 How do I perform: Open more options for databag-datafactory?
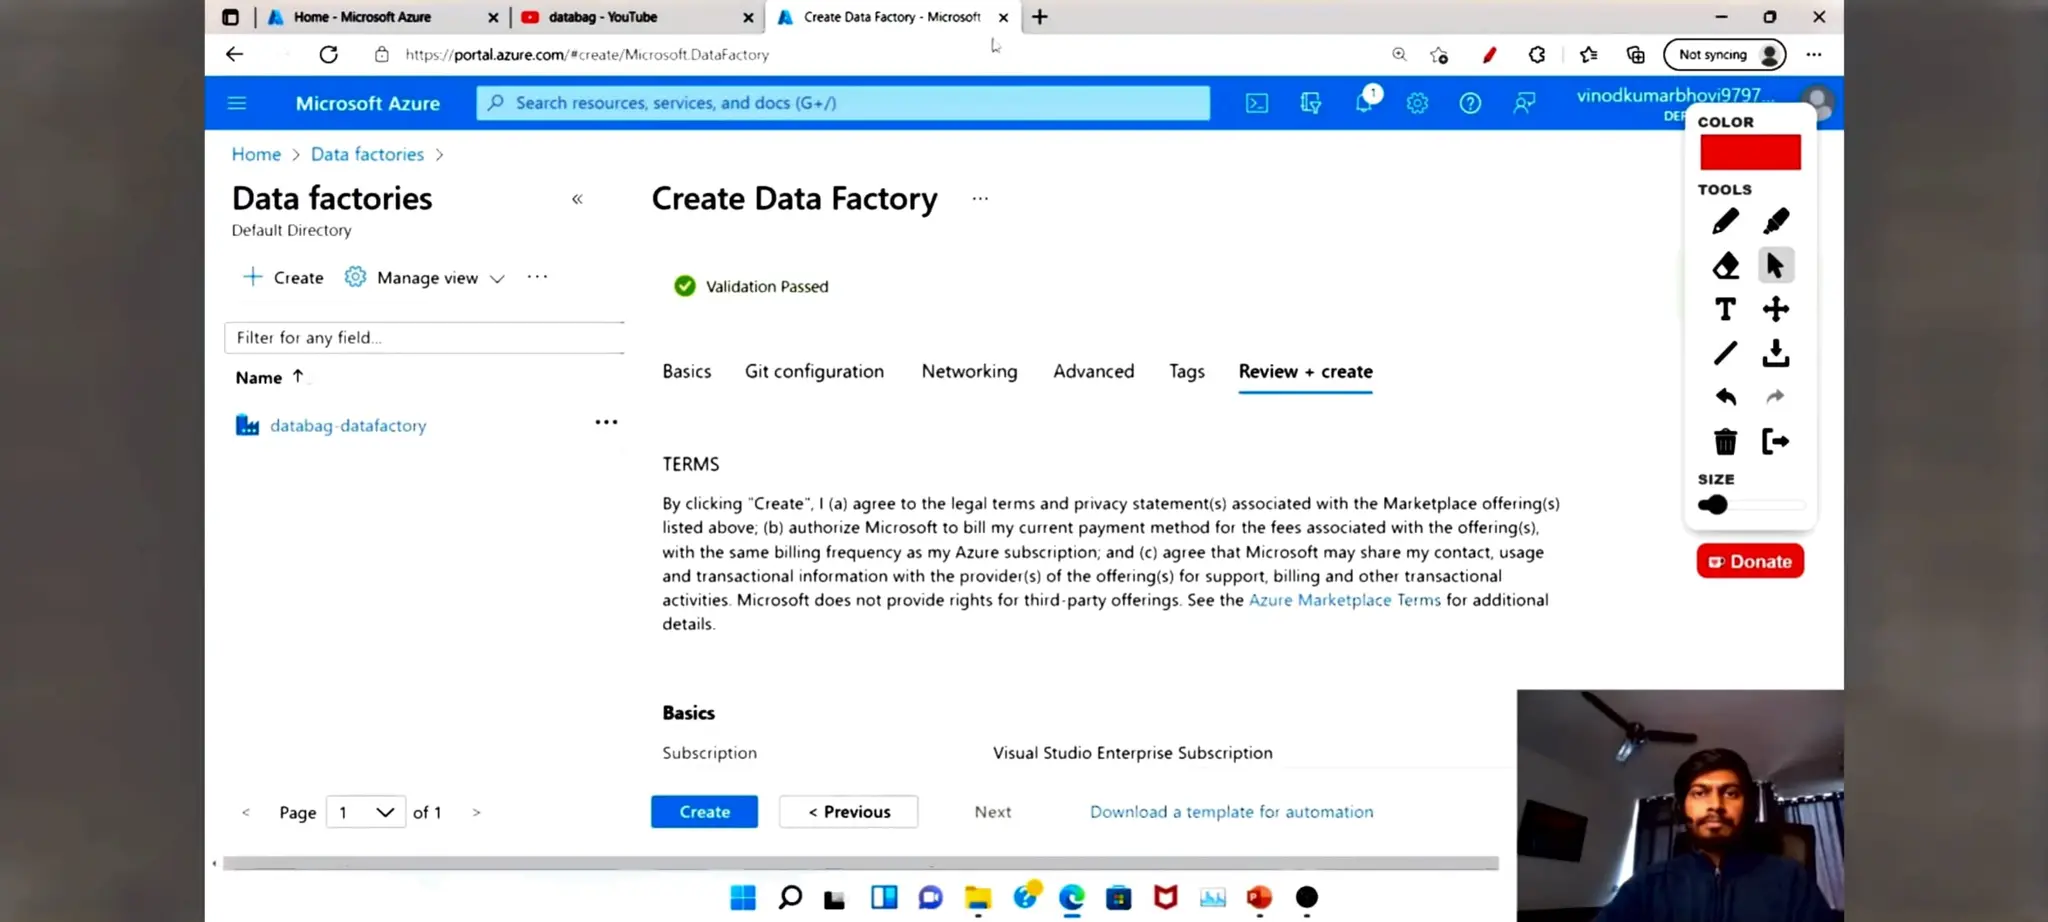(x=606, y=422)
